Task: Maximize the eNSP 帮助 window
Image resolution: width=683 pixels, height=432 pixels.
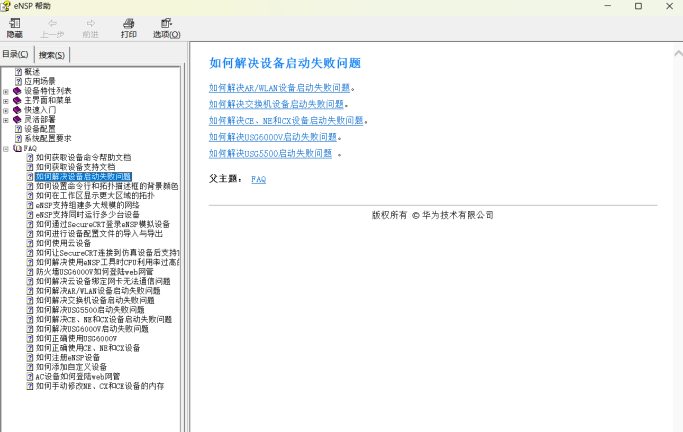Action: [x=638, y=6]
